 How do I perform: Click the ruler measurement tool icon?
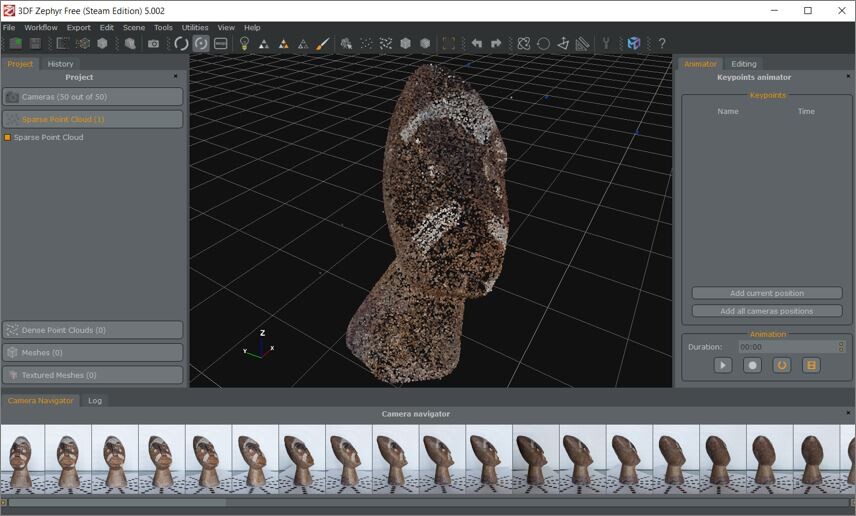[582, 44]
